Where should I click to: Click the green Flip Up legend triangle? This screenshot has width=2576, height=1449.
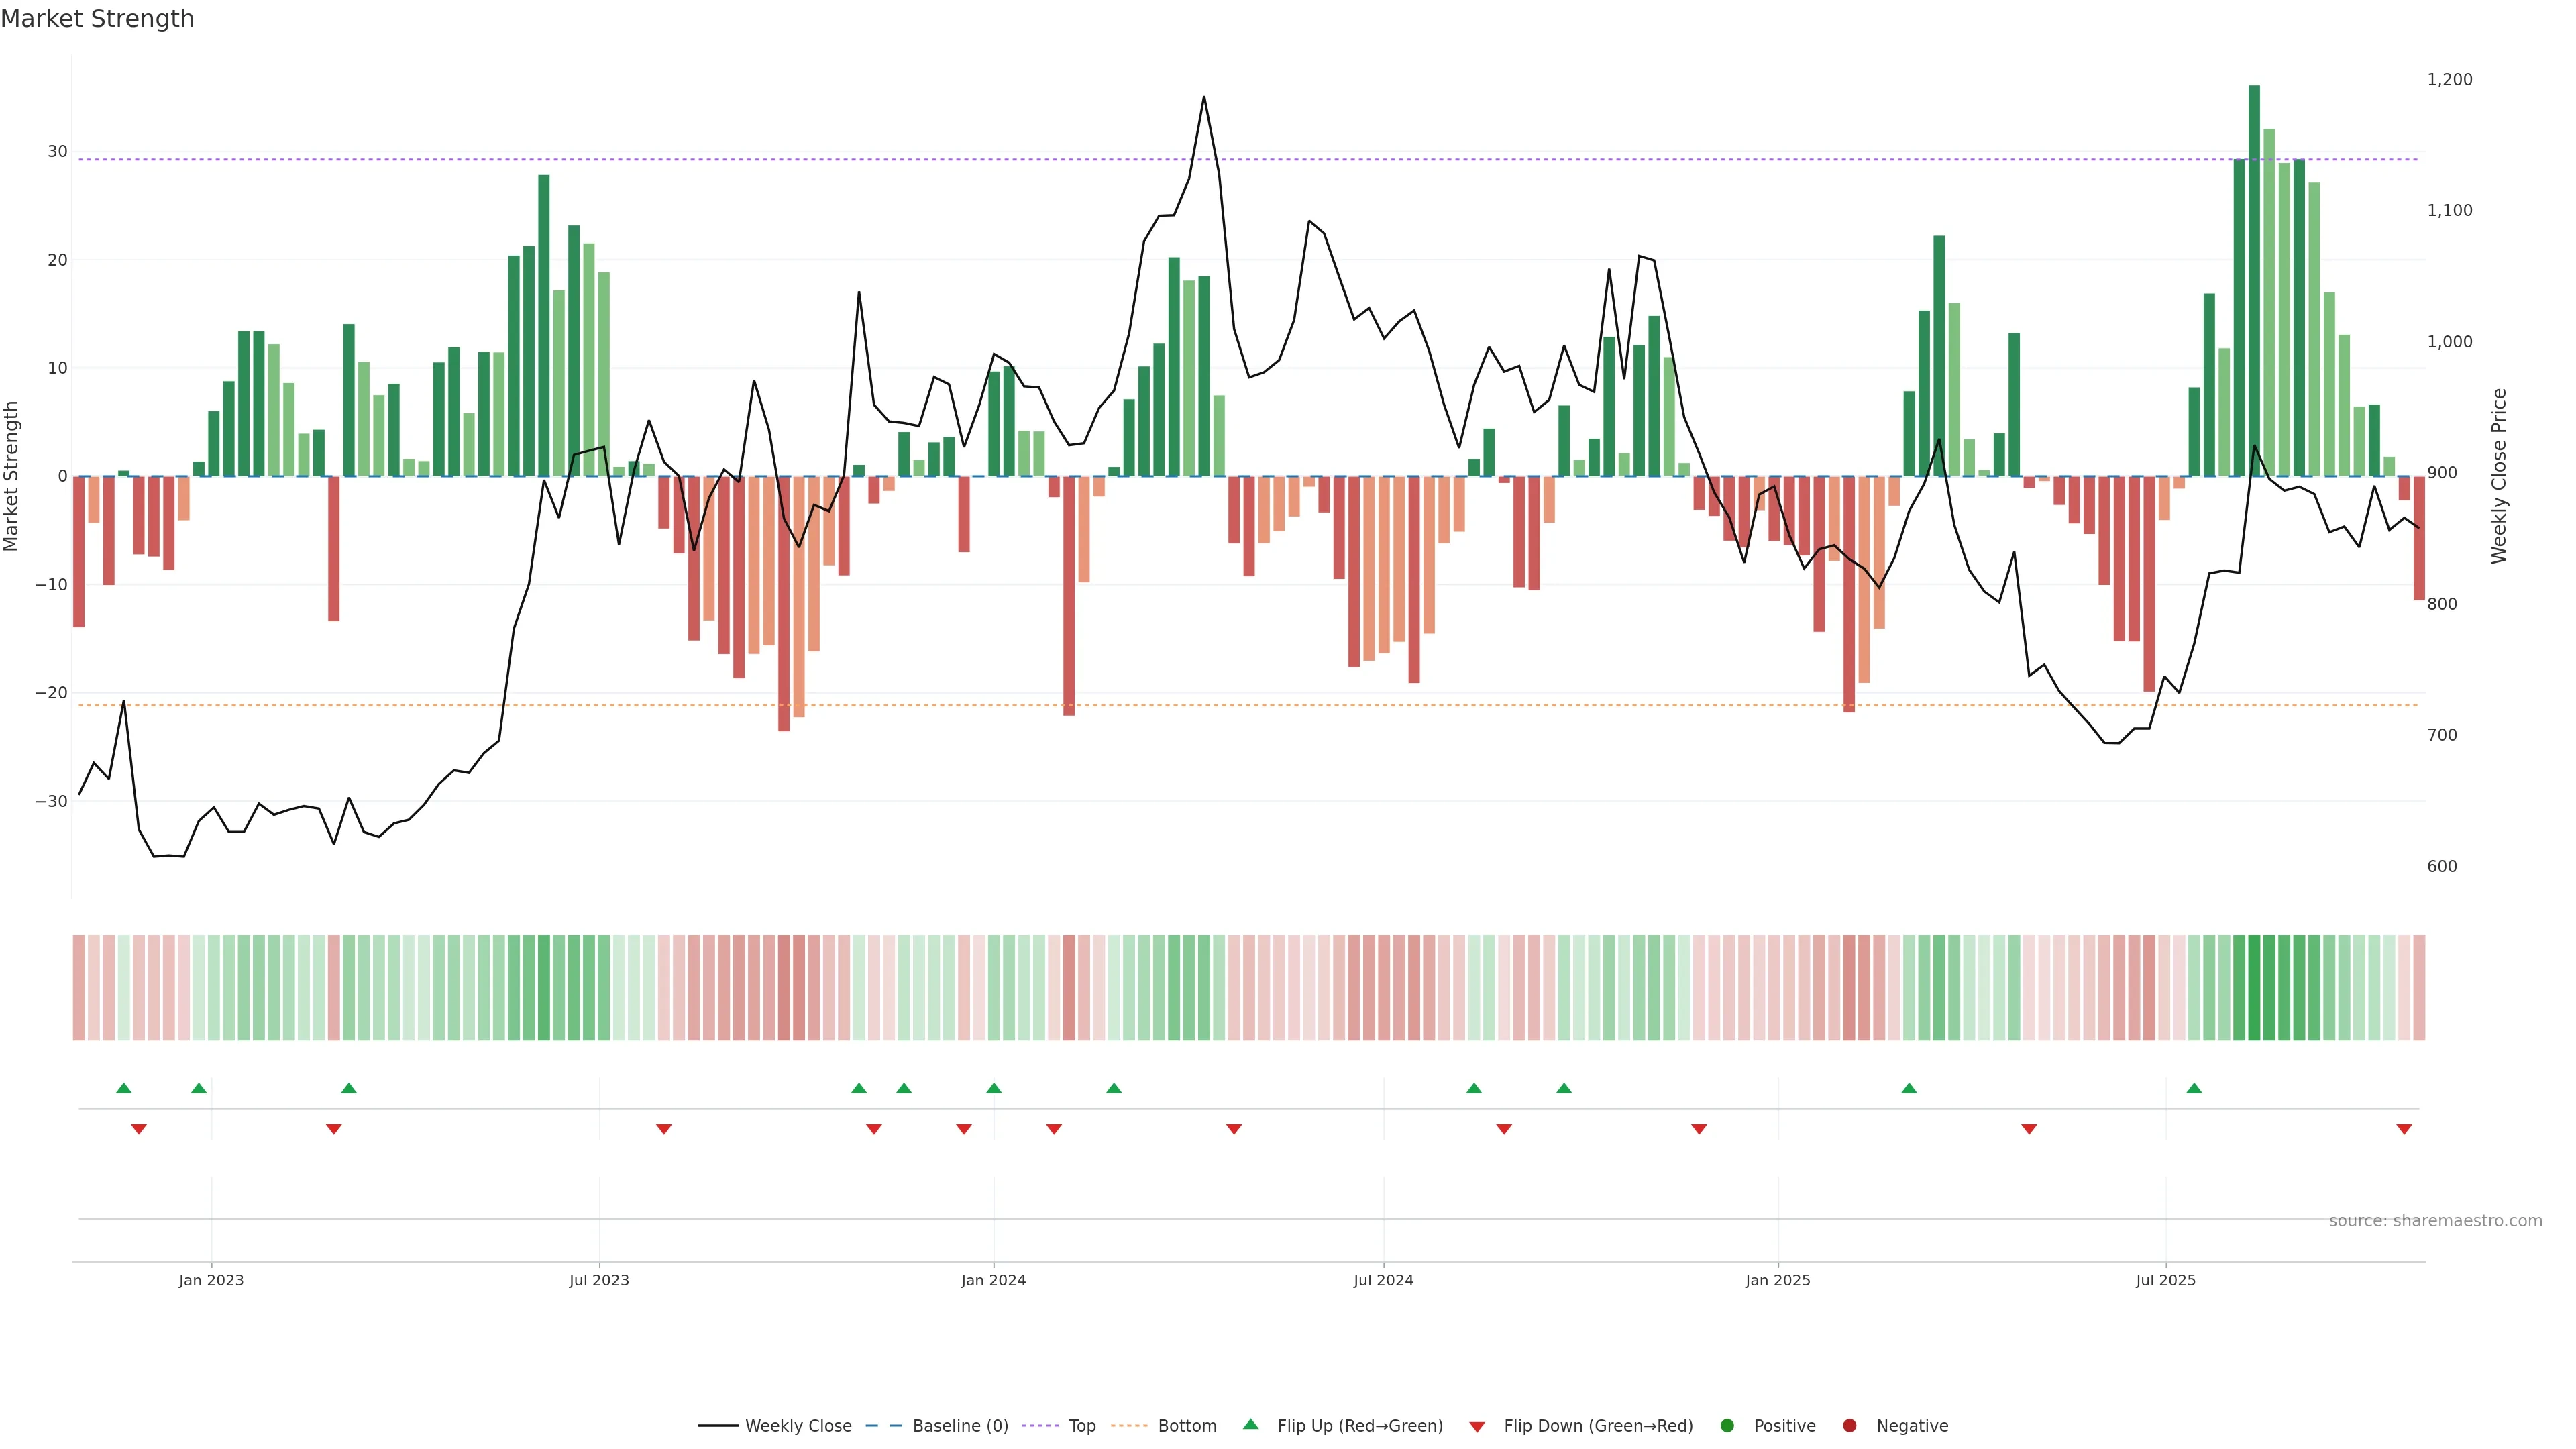coord(1250,1425)
